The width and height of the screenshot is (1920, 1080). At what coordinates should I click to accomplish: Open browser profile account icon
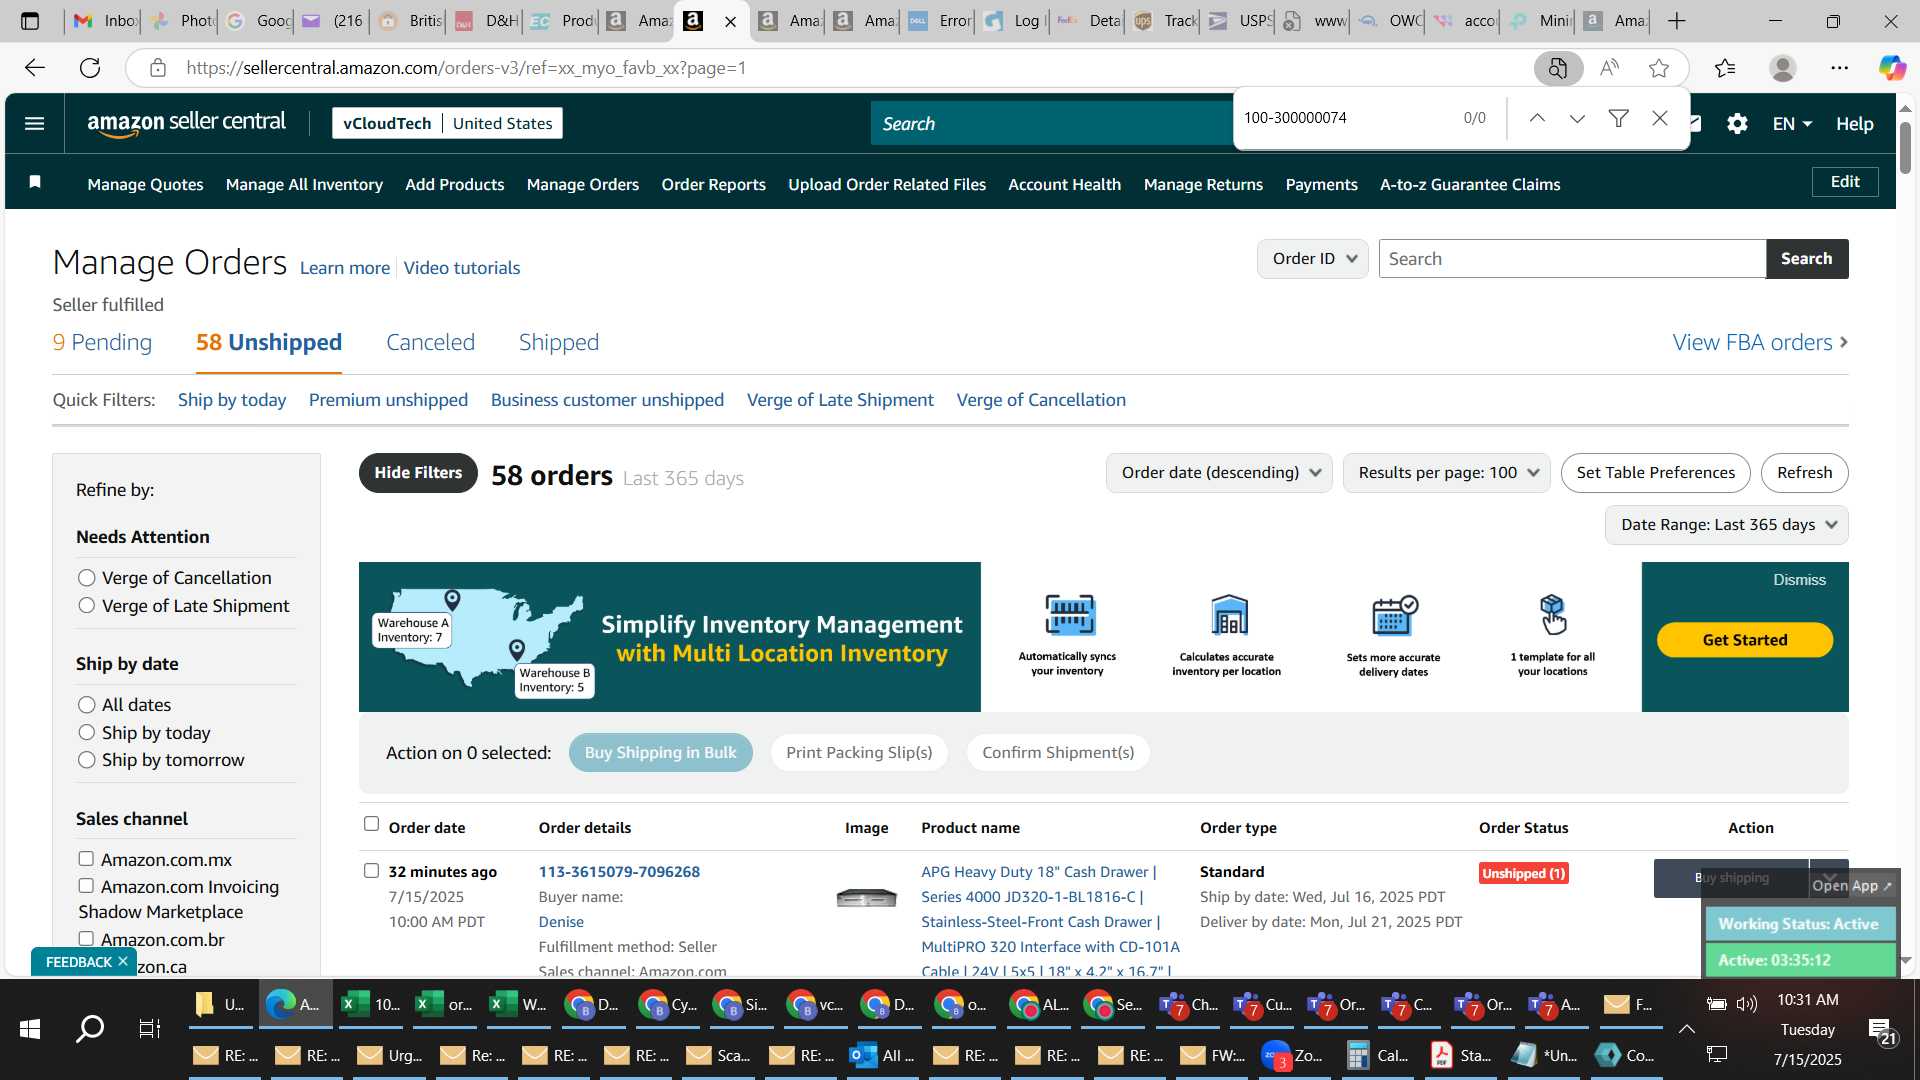tap(1782, 68)
